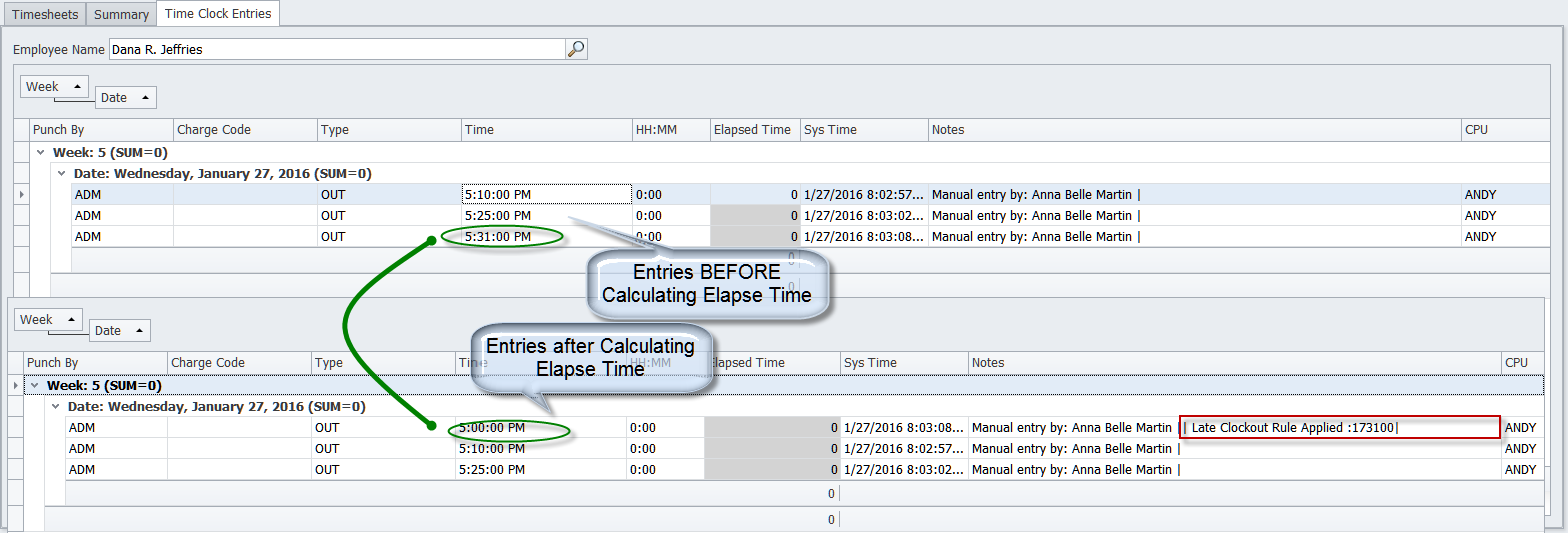The width and height of the screenshot is (1568, 533).
Task: Switch to the Timesheets tab
Action: pos(44,14)
